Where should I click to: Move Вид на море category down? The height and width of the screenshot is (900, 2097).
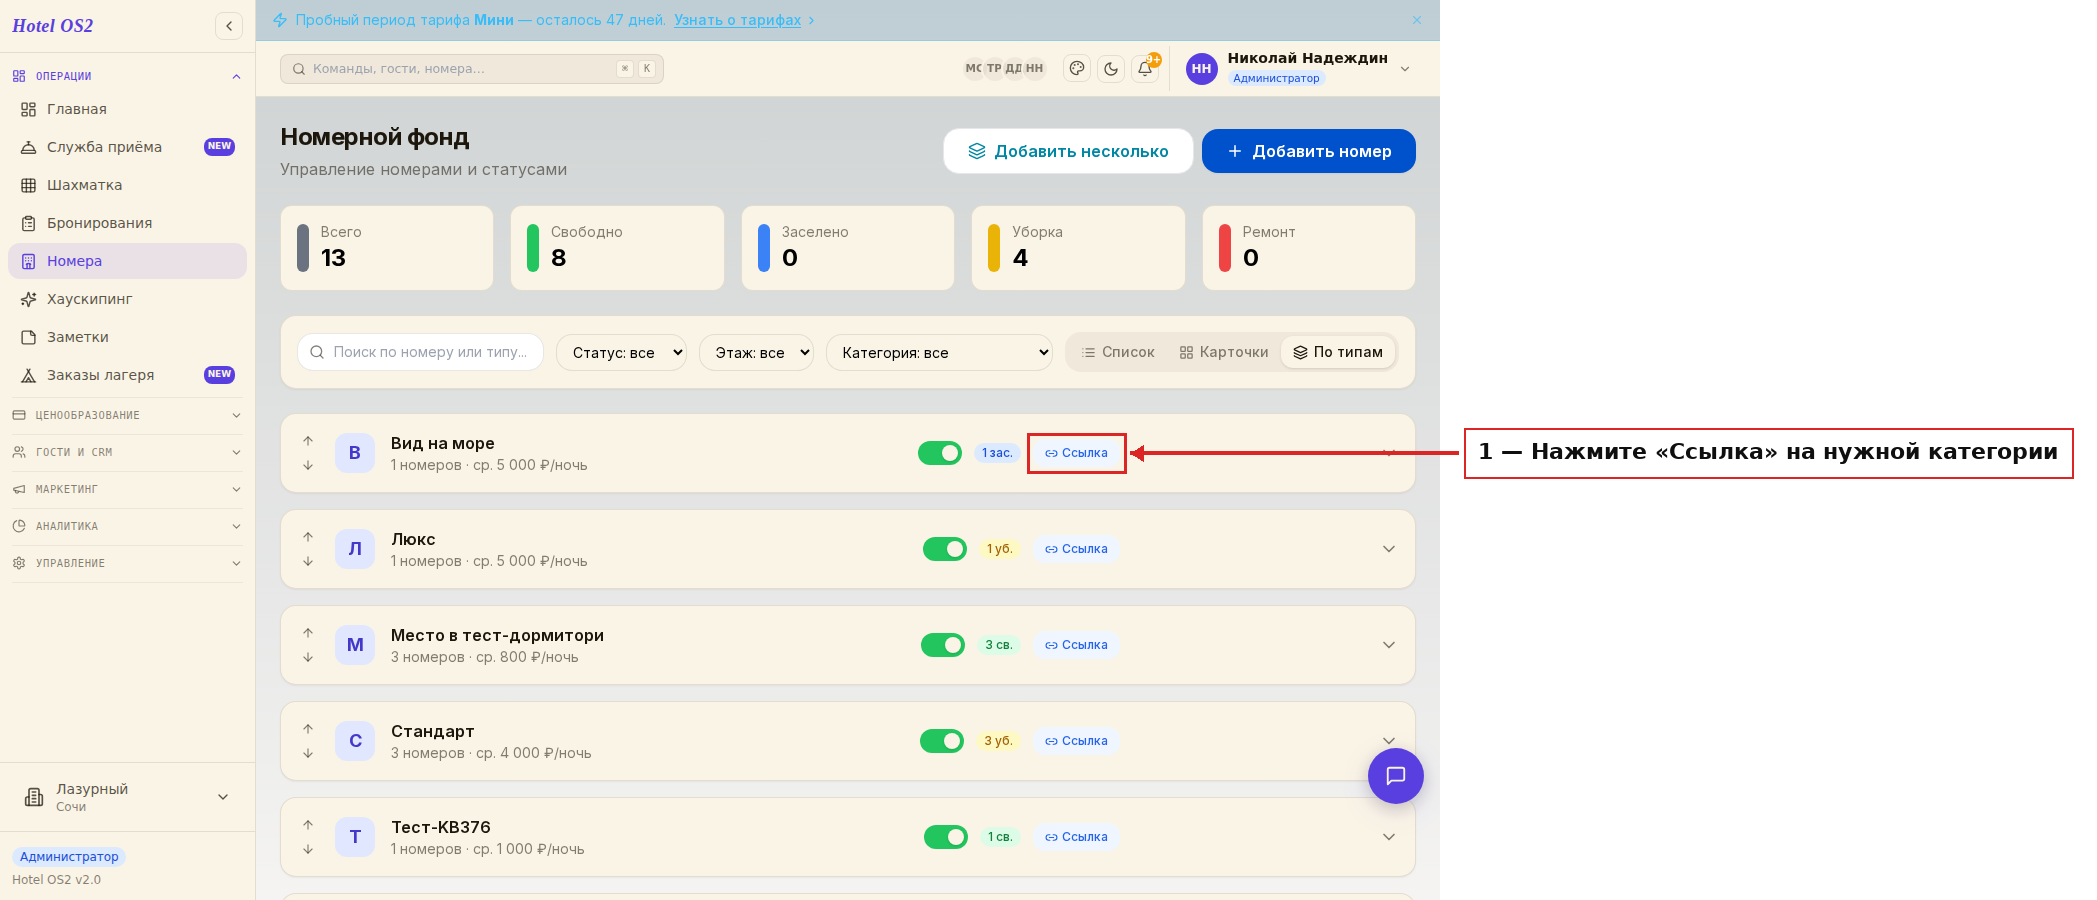coord(308,465)
